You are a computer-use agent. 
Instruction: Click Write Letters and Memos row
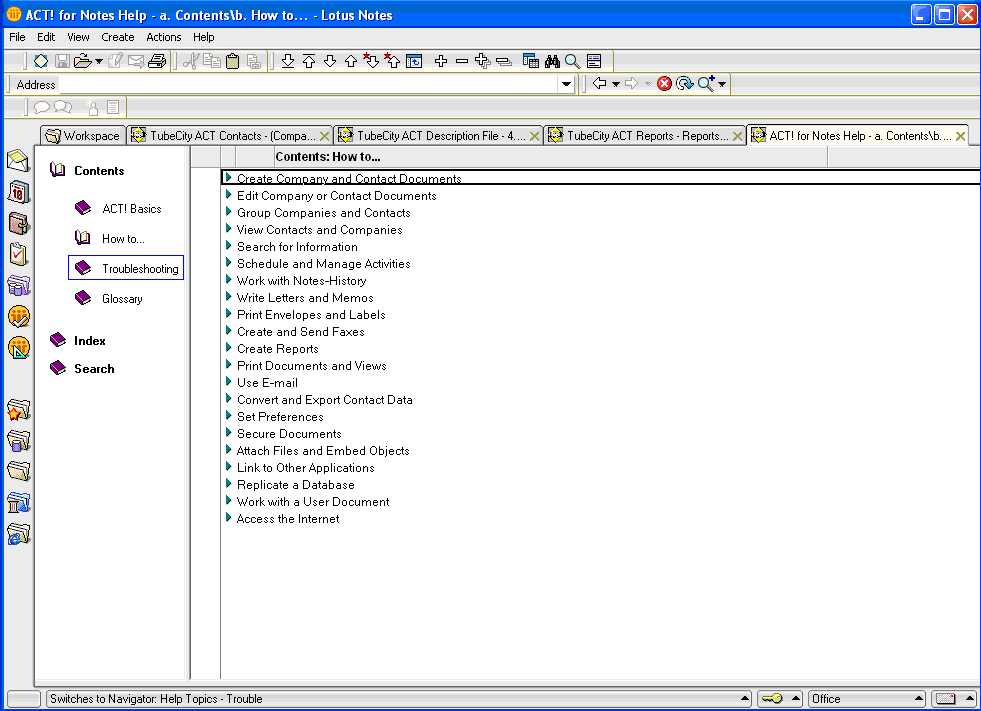tap(305, 297)
